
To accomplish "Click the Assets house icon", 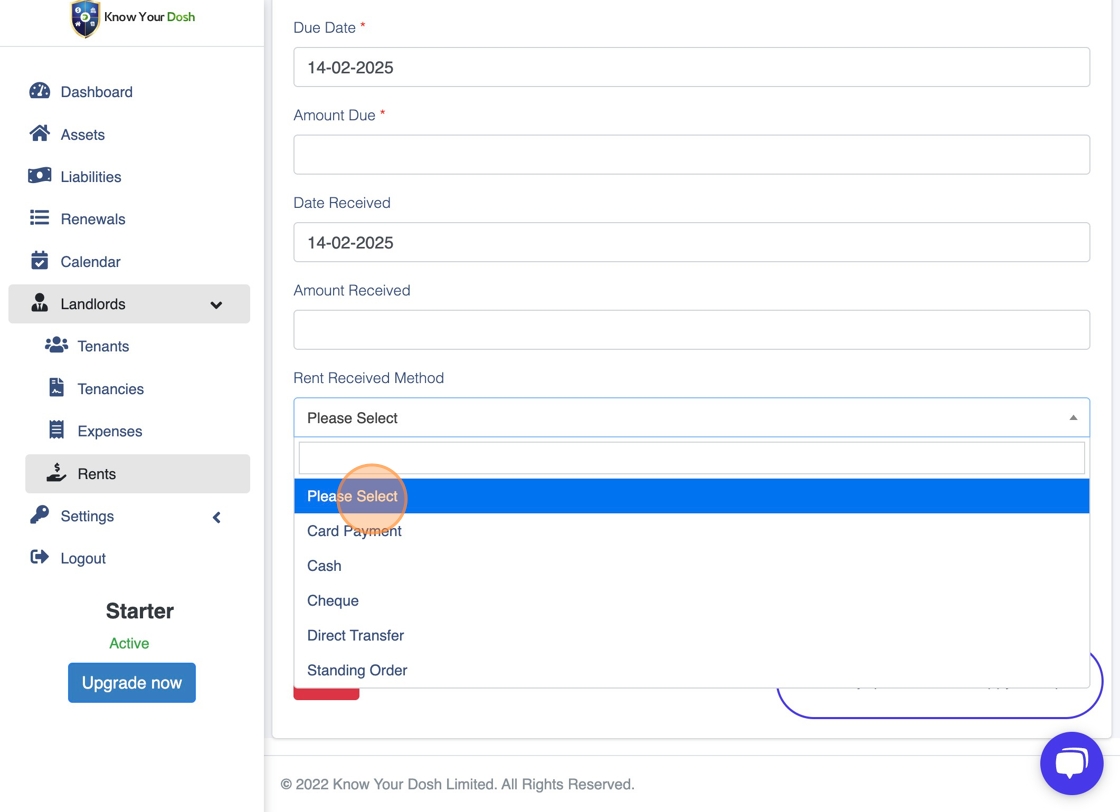I will pyautogui.click(x=40, y=133).
